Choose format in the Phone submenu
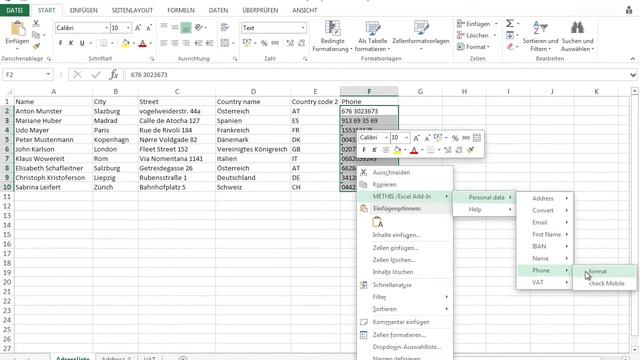This screenshot has height=360, width=640. point(604,271)
